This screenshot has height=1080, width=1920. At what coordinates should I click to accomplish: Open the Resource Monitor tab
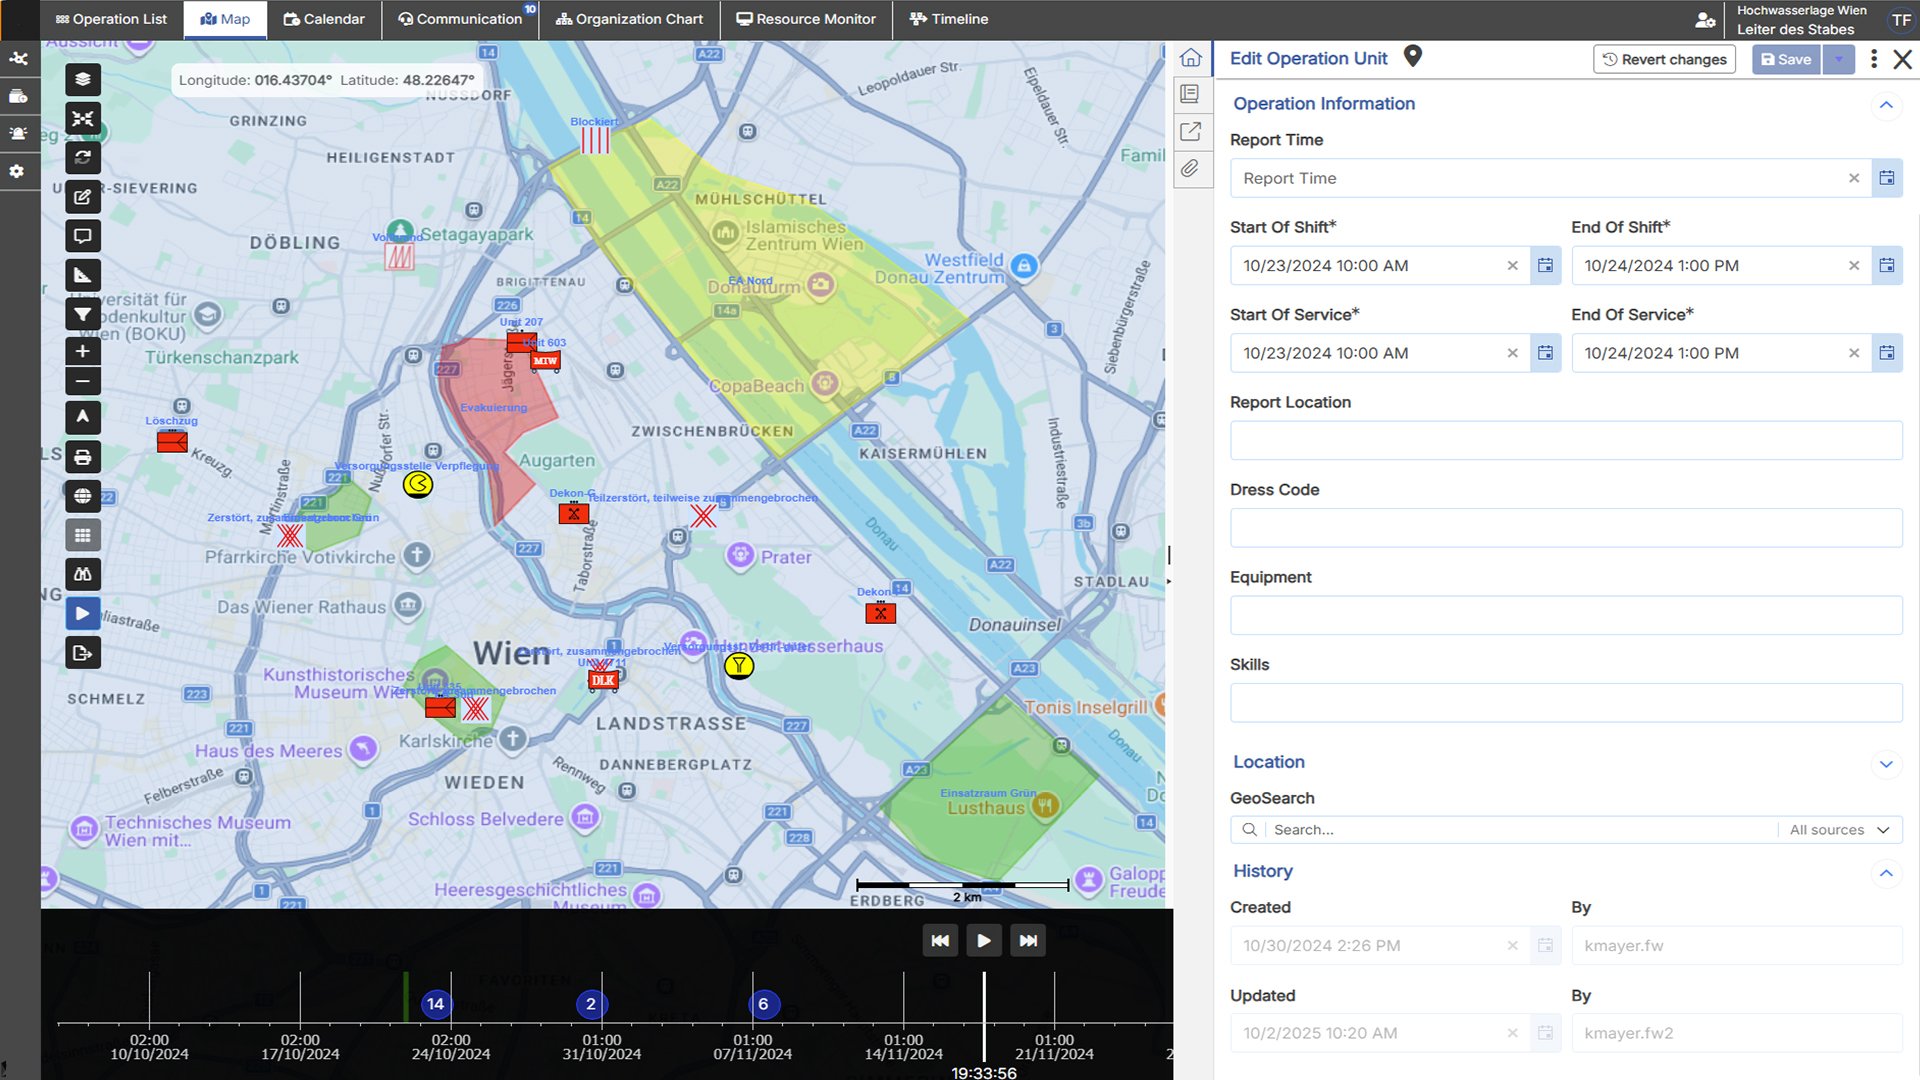tap(806, 19)
